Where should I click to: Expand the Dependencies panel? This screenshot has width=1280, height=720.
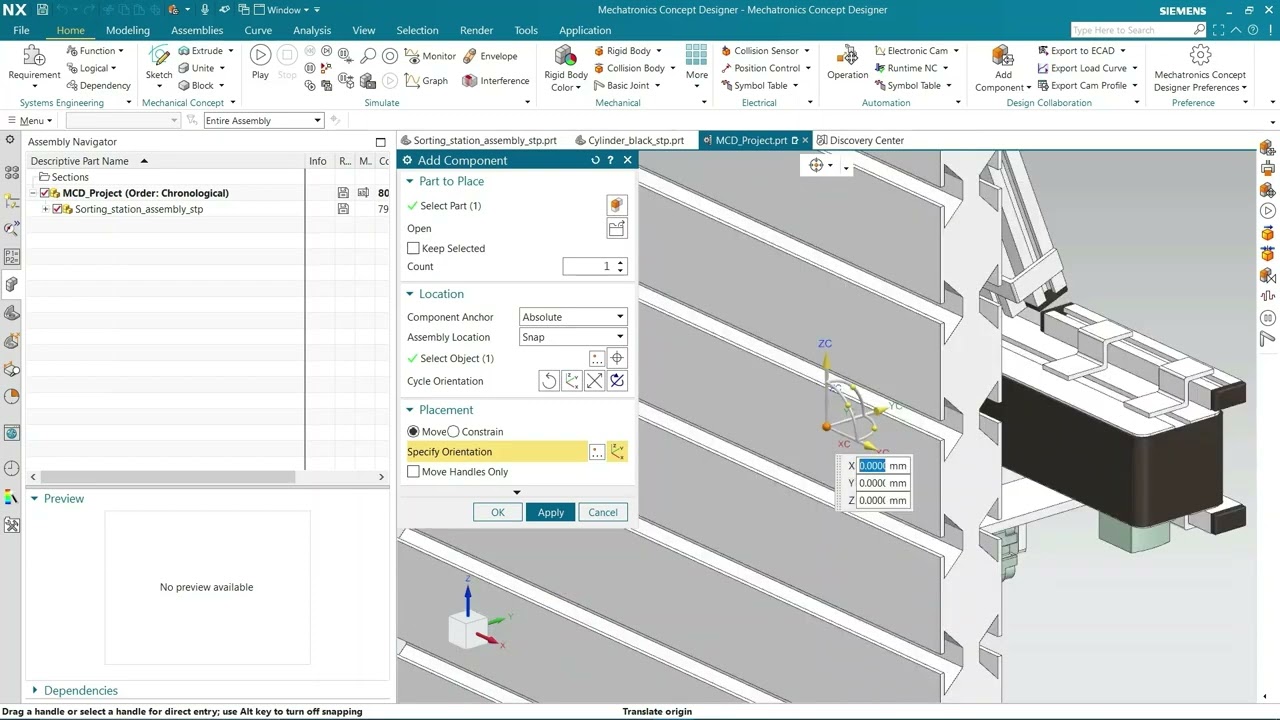[35, 690]
